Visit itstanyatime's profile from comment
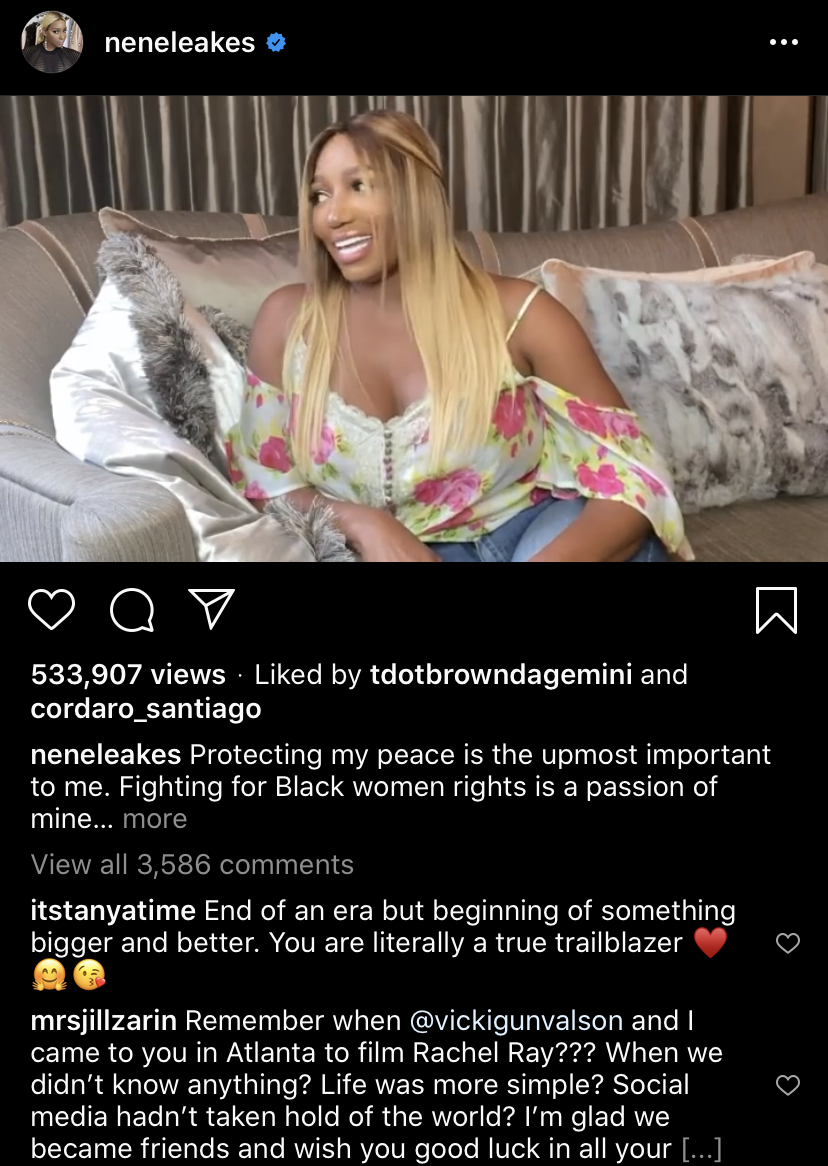 (x=113, y=911)
